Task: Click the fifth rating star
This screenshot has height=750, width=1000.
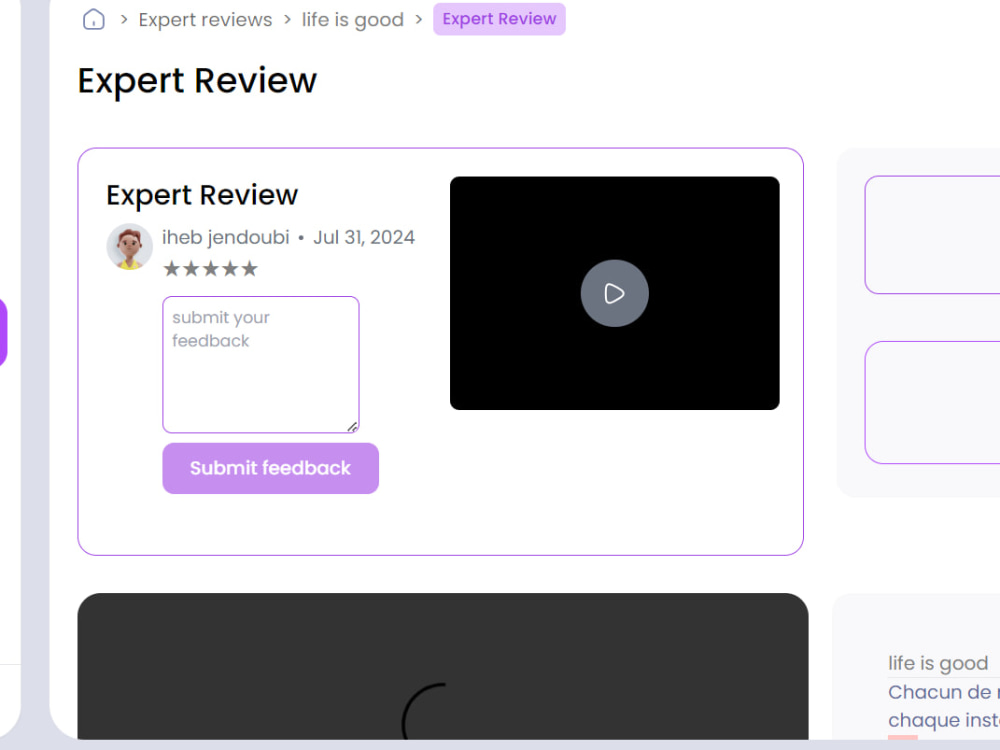Action: coord(249,268)
